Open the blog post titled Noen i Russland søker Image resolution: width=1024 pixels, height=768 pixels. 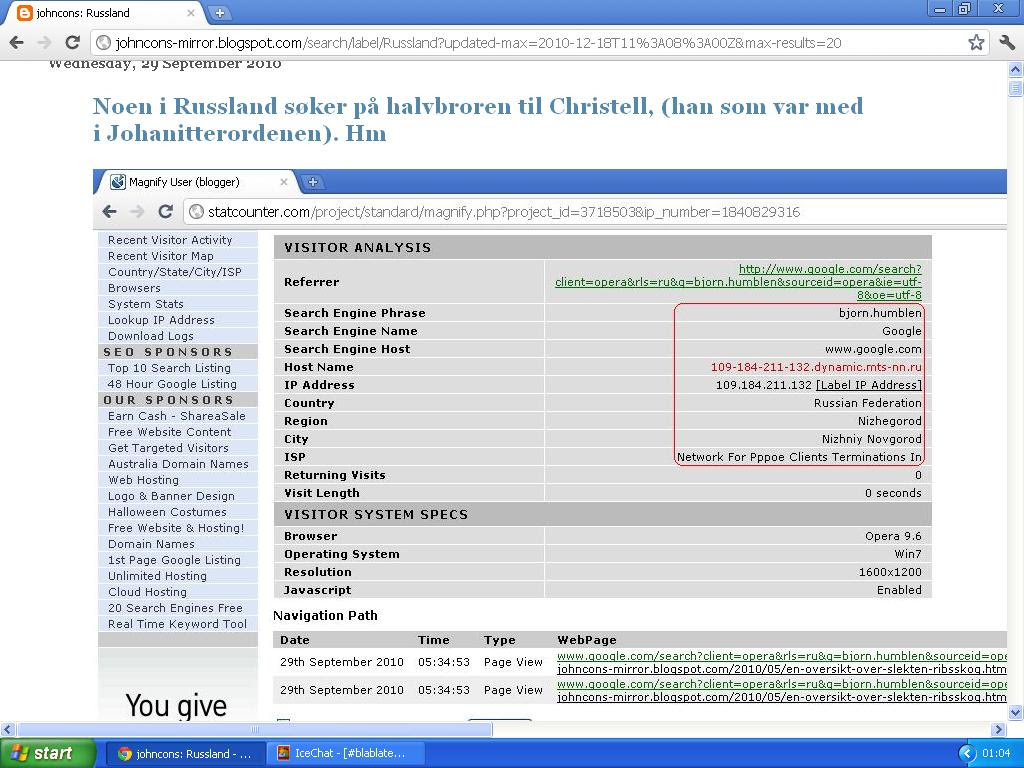(x=477, y=120)
